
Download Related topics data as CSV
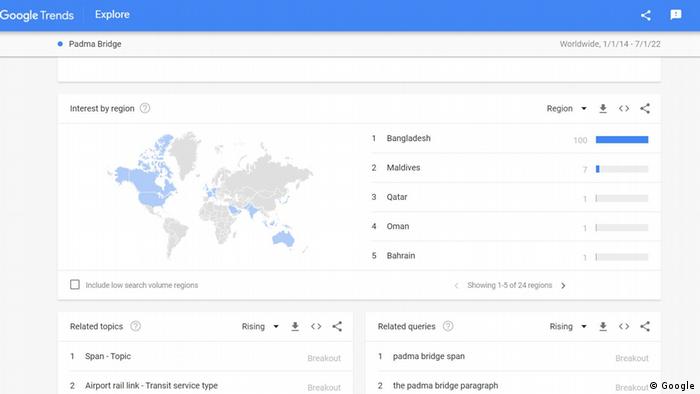point(295,327)
